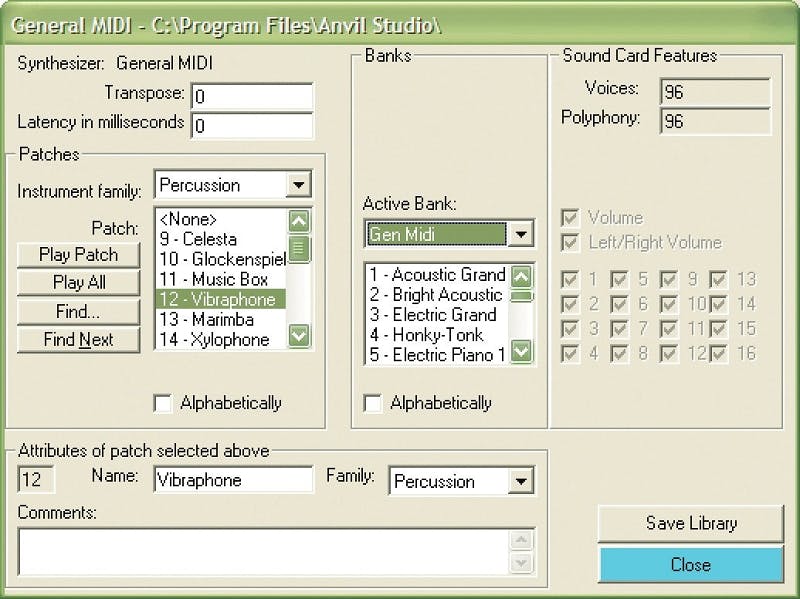
Task: Click the patch Name field
Action: (x=234, y=480)
